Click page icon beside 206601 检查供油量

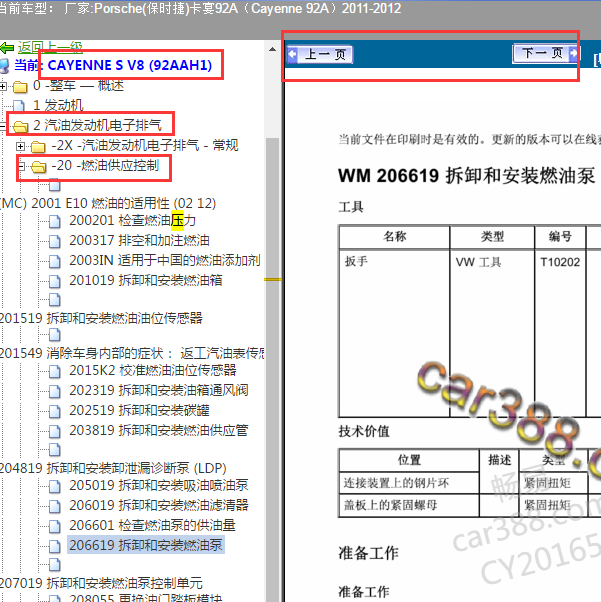(x=55, y=526)
